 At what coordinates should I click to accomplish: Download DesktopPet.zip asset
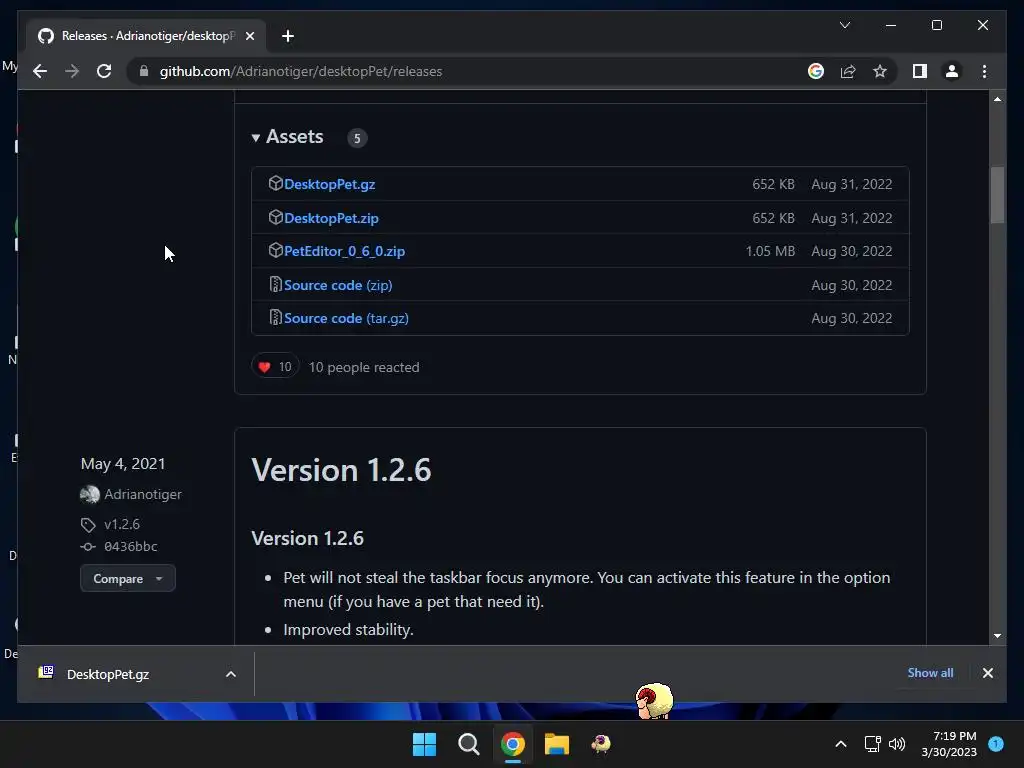331,218
